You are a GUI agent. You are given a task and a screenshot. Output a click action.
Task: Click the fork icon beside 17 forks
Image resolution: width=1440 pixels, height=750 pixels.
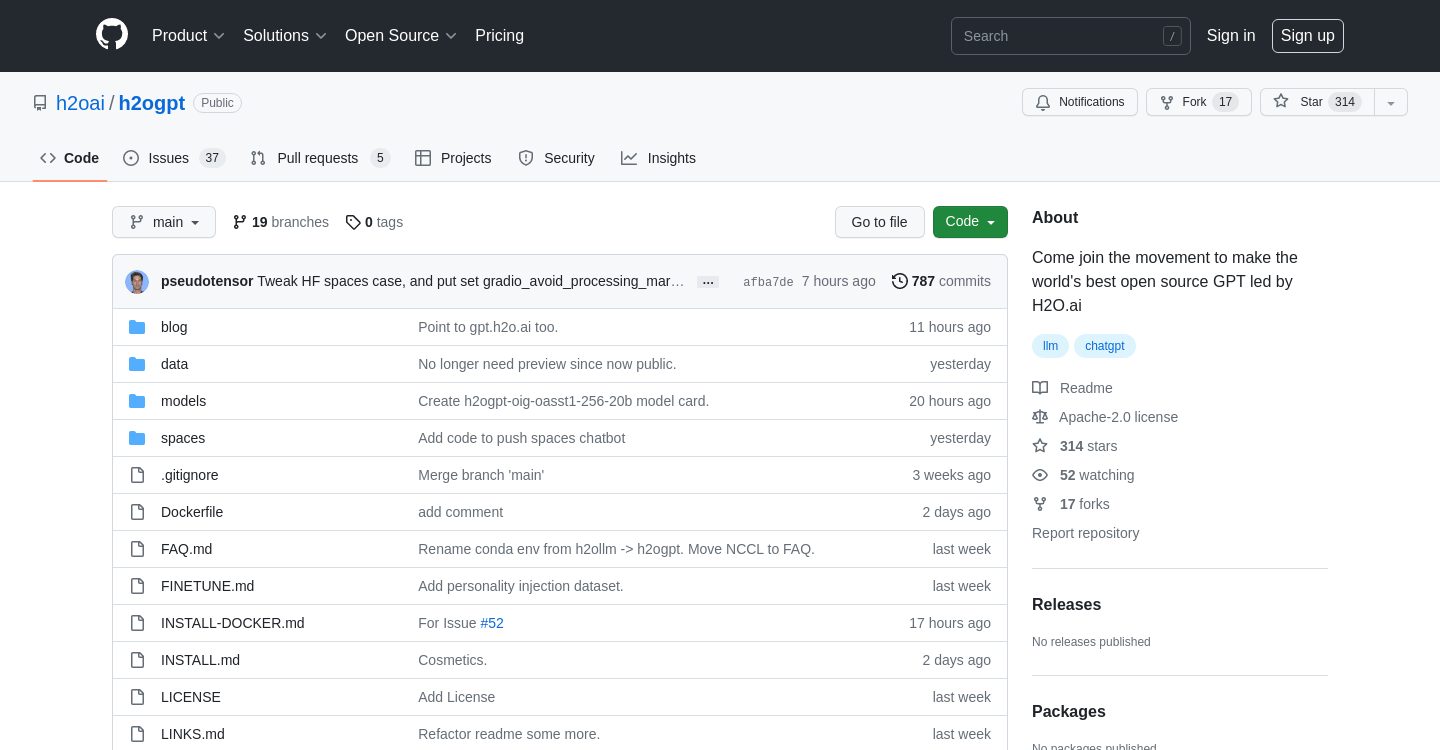pos(1040,504)
